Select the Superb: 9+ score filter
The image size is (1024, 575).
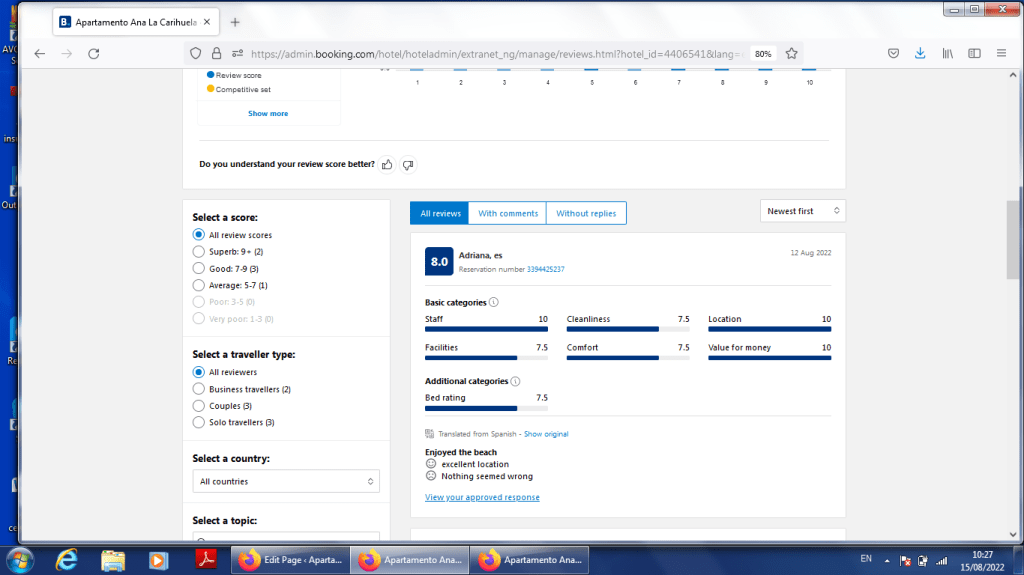(x=199, y=252)
